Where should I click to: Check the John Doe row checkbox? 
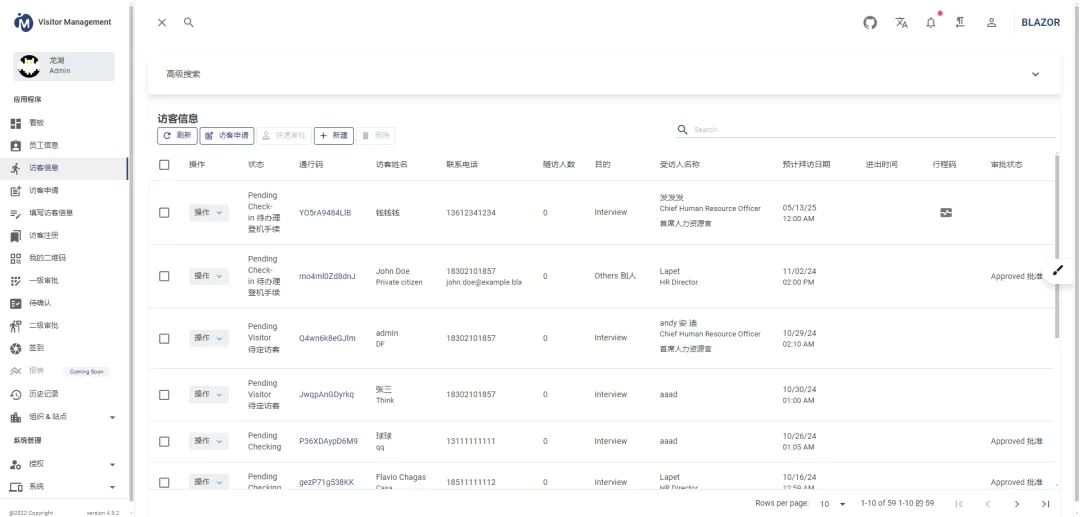click(x=164, y=276)
